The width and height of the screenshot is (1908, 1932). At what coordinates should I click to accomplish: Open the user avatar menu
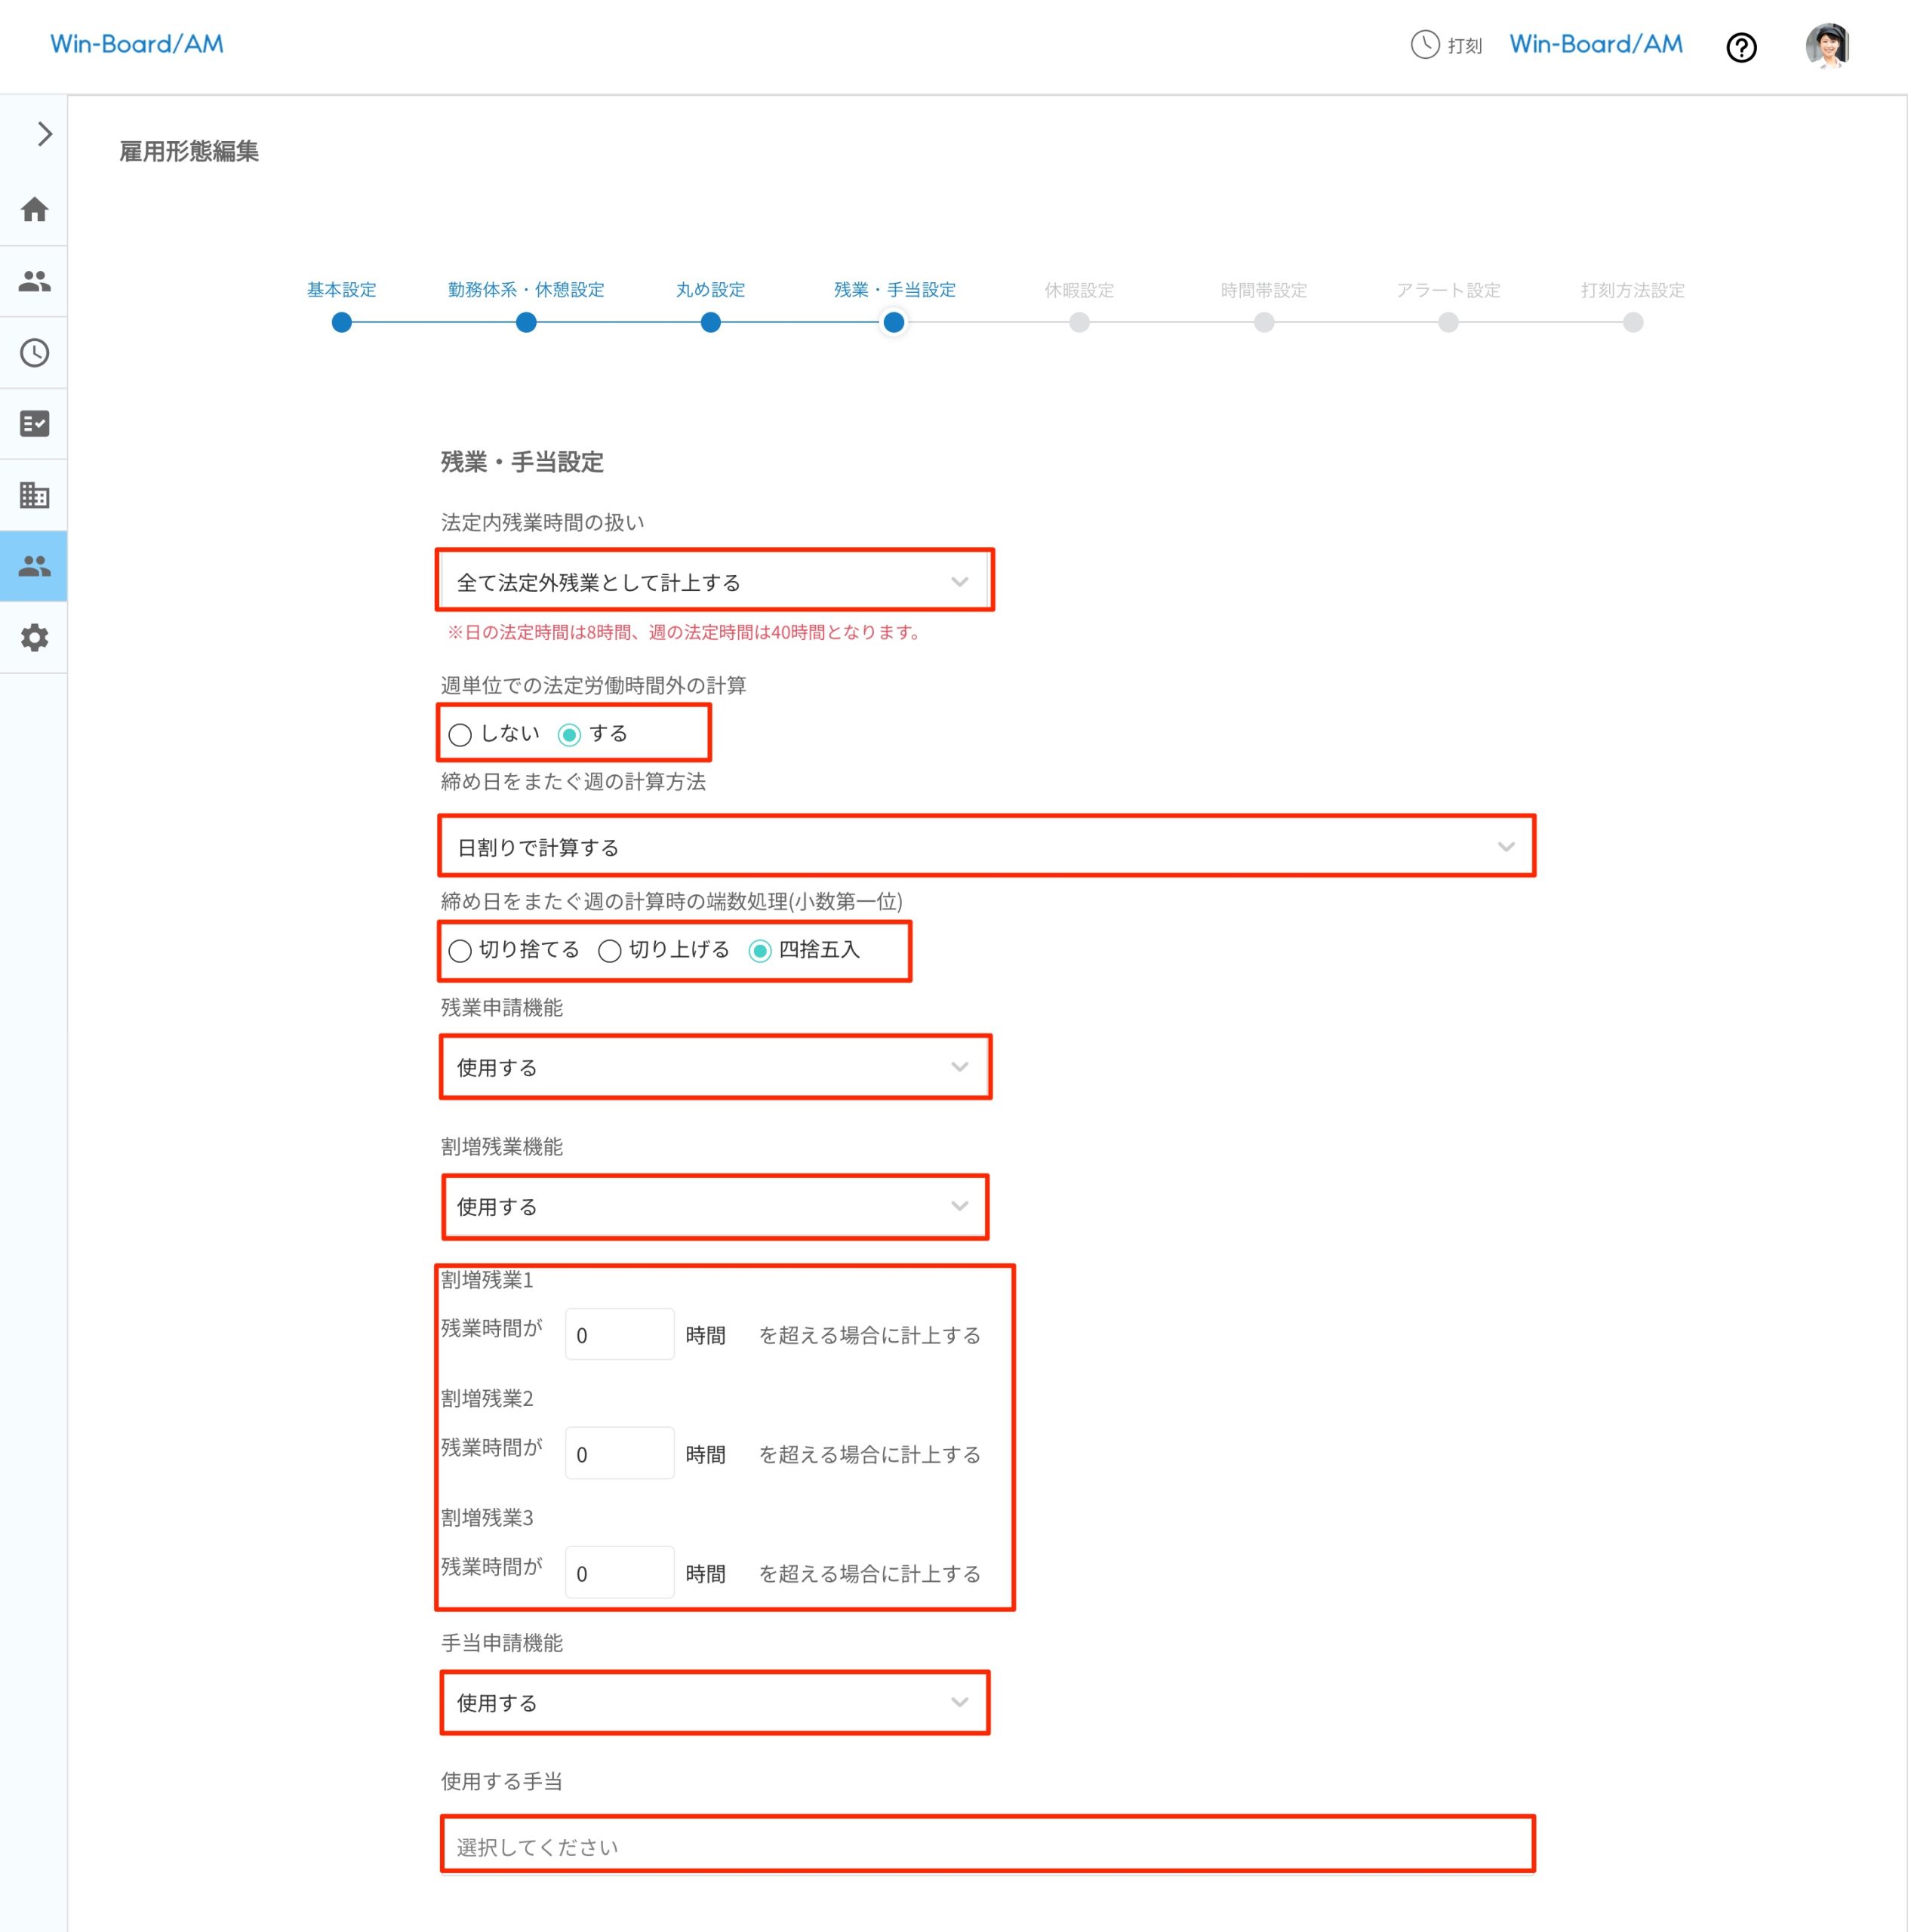point(1826,46)
